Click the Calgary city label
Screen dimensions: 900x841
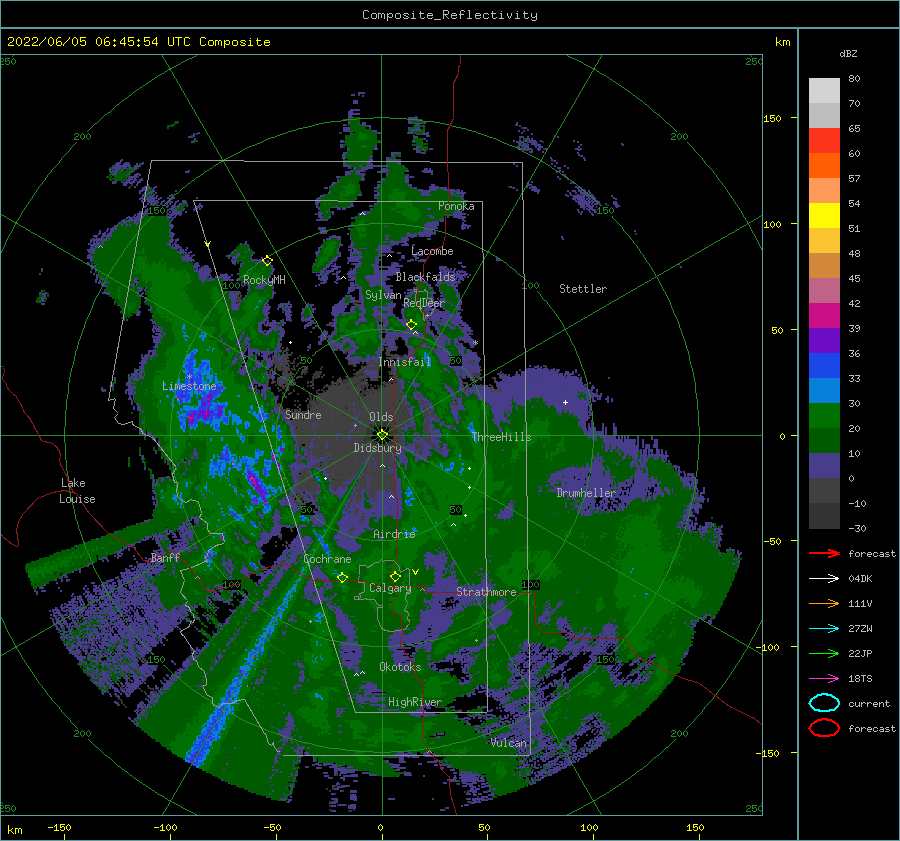[390, 588]
